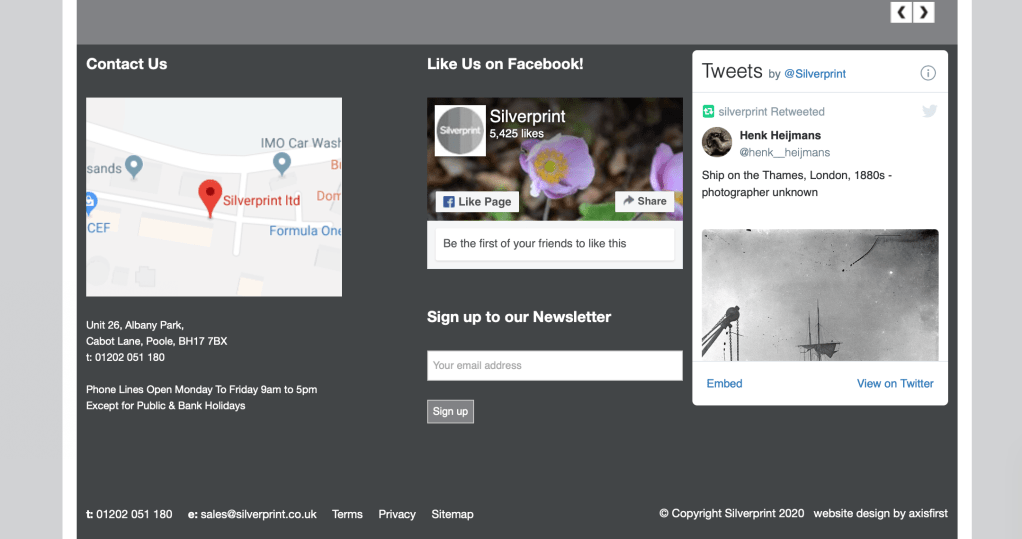Click the newsletter email address field
This screenshot has width=1022, height=539.
pyautogui.click(x=554, y=365)
